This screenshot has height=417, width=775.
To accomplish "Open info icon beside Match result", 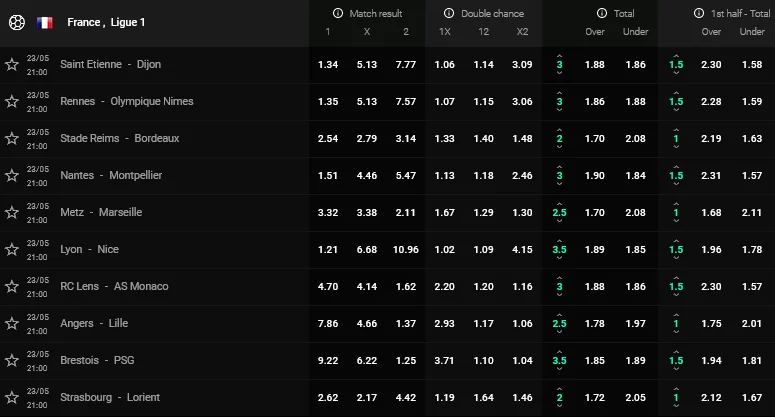I will tap(339, 14).
